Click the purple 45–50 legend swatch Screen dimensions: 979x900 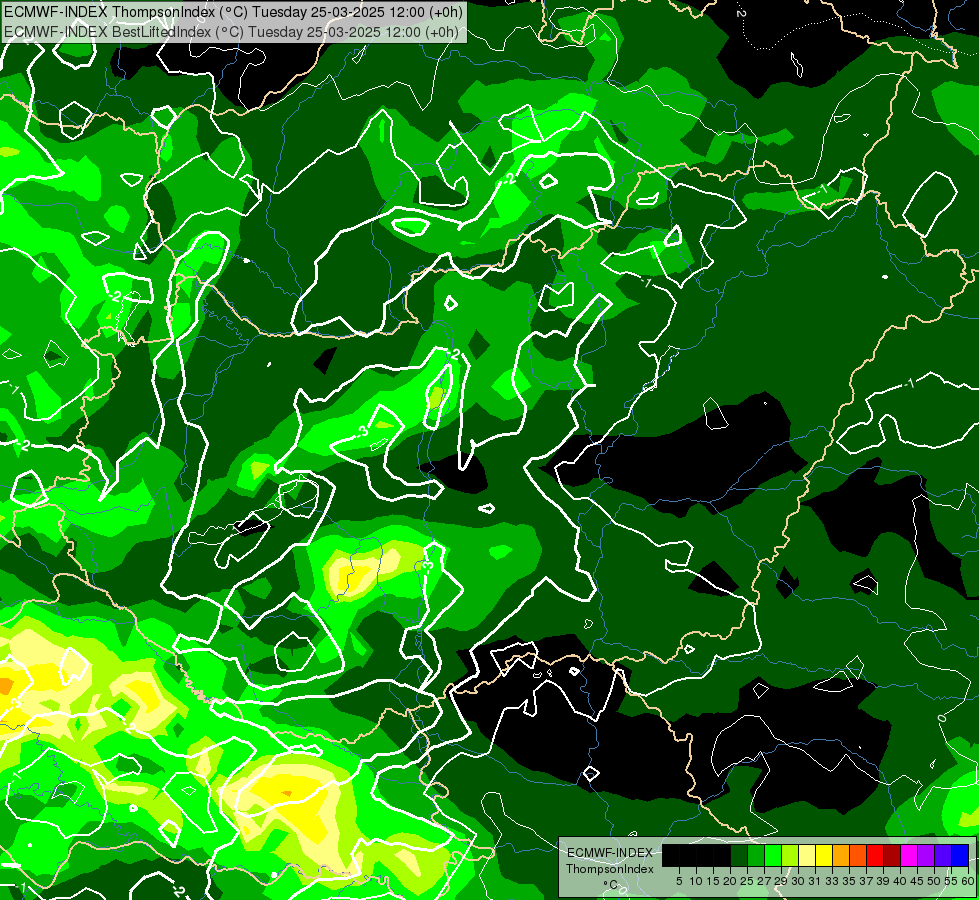[x=927, y=855]
